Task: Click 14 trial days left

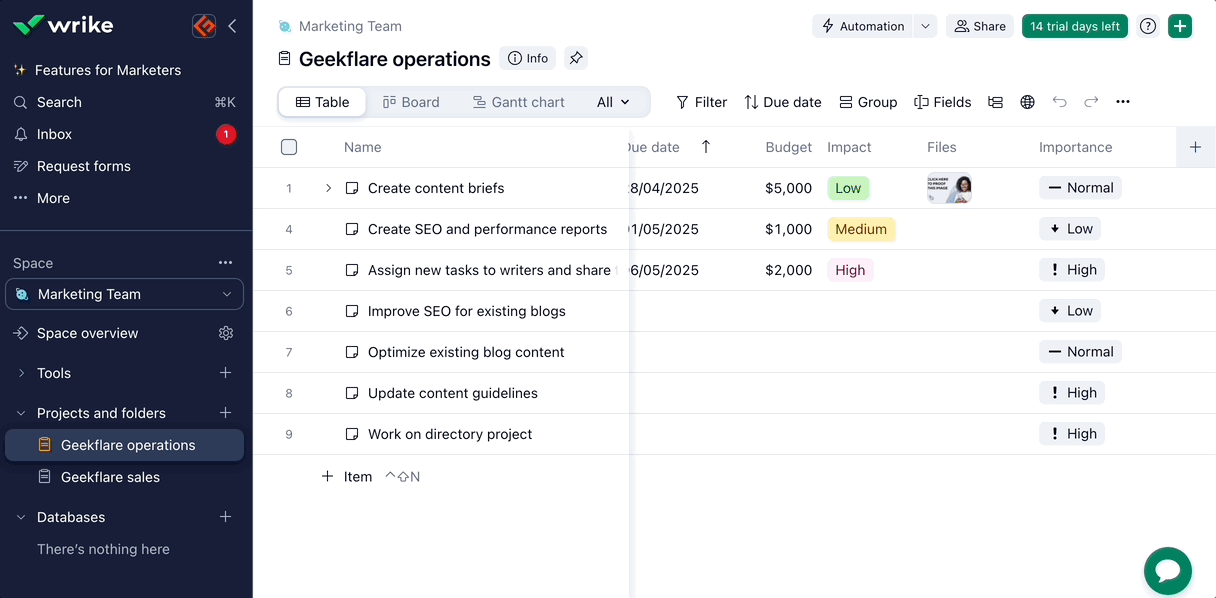Action: point(1075,26)
